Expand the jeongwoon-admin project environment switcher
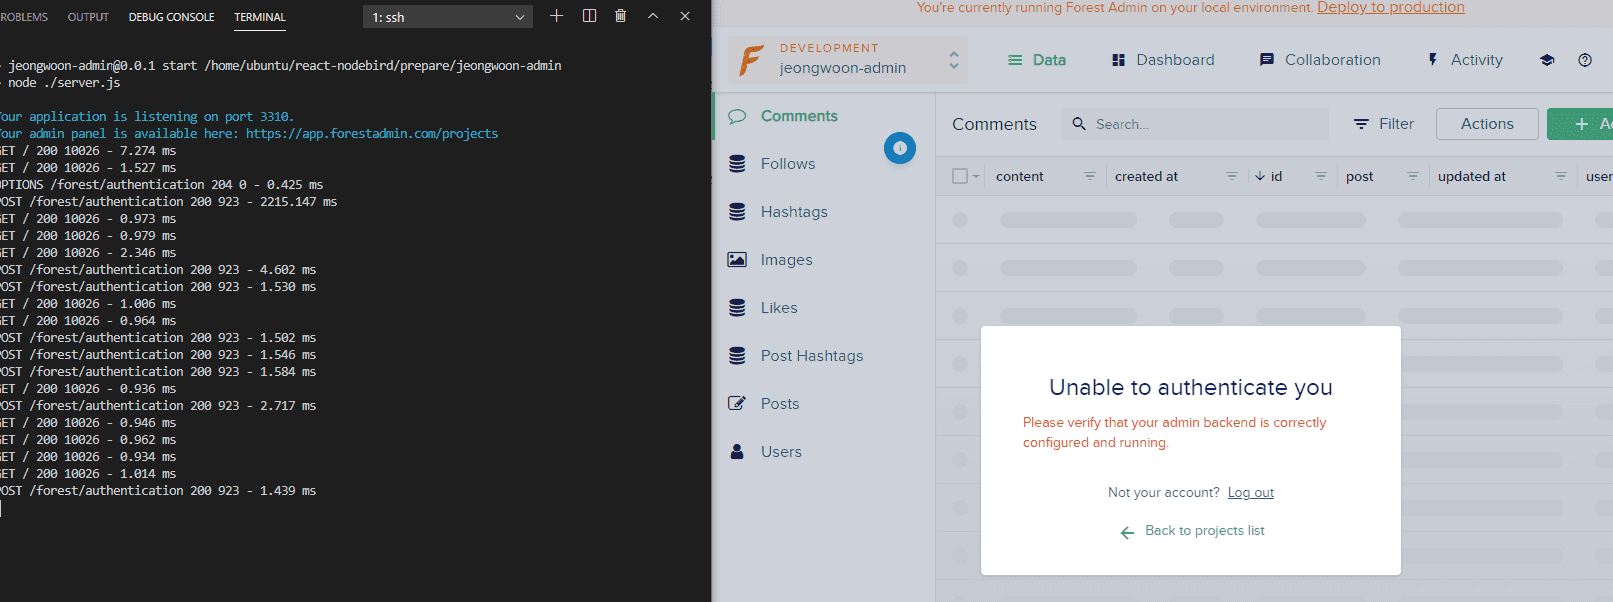Viewport: 1613px width, 602px height. 849,60
